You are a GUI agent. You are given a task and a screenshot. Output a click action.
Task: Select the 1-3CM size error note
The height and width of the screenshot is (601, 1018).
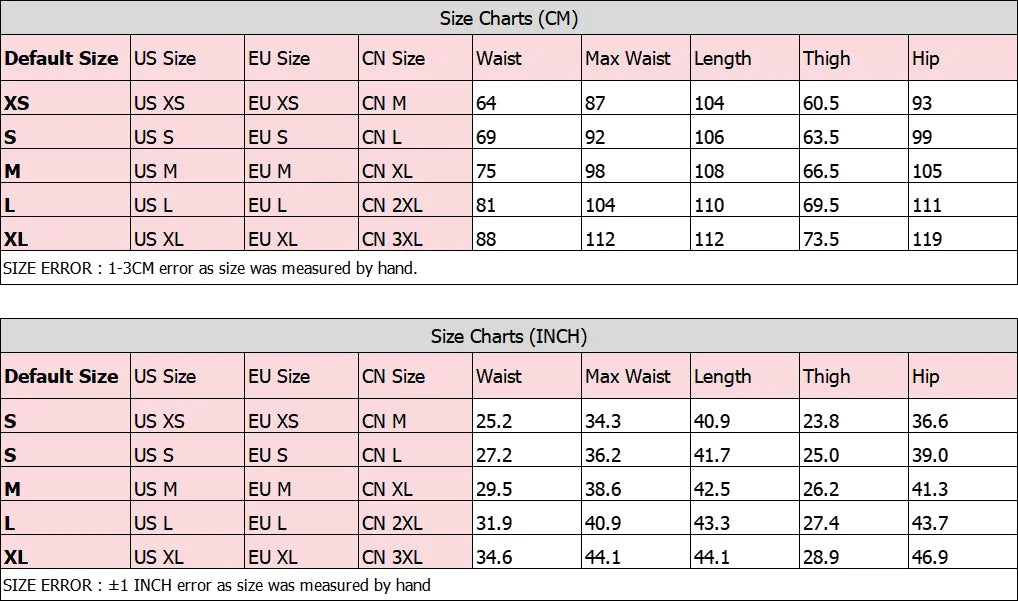pyautogui.click(x=211, y=268)
